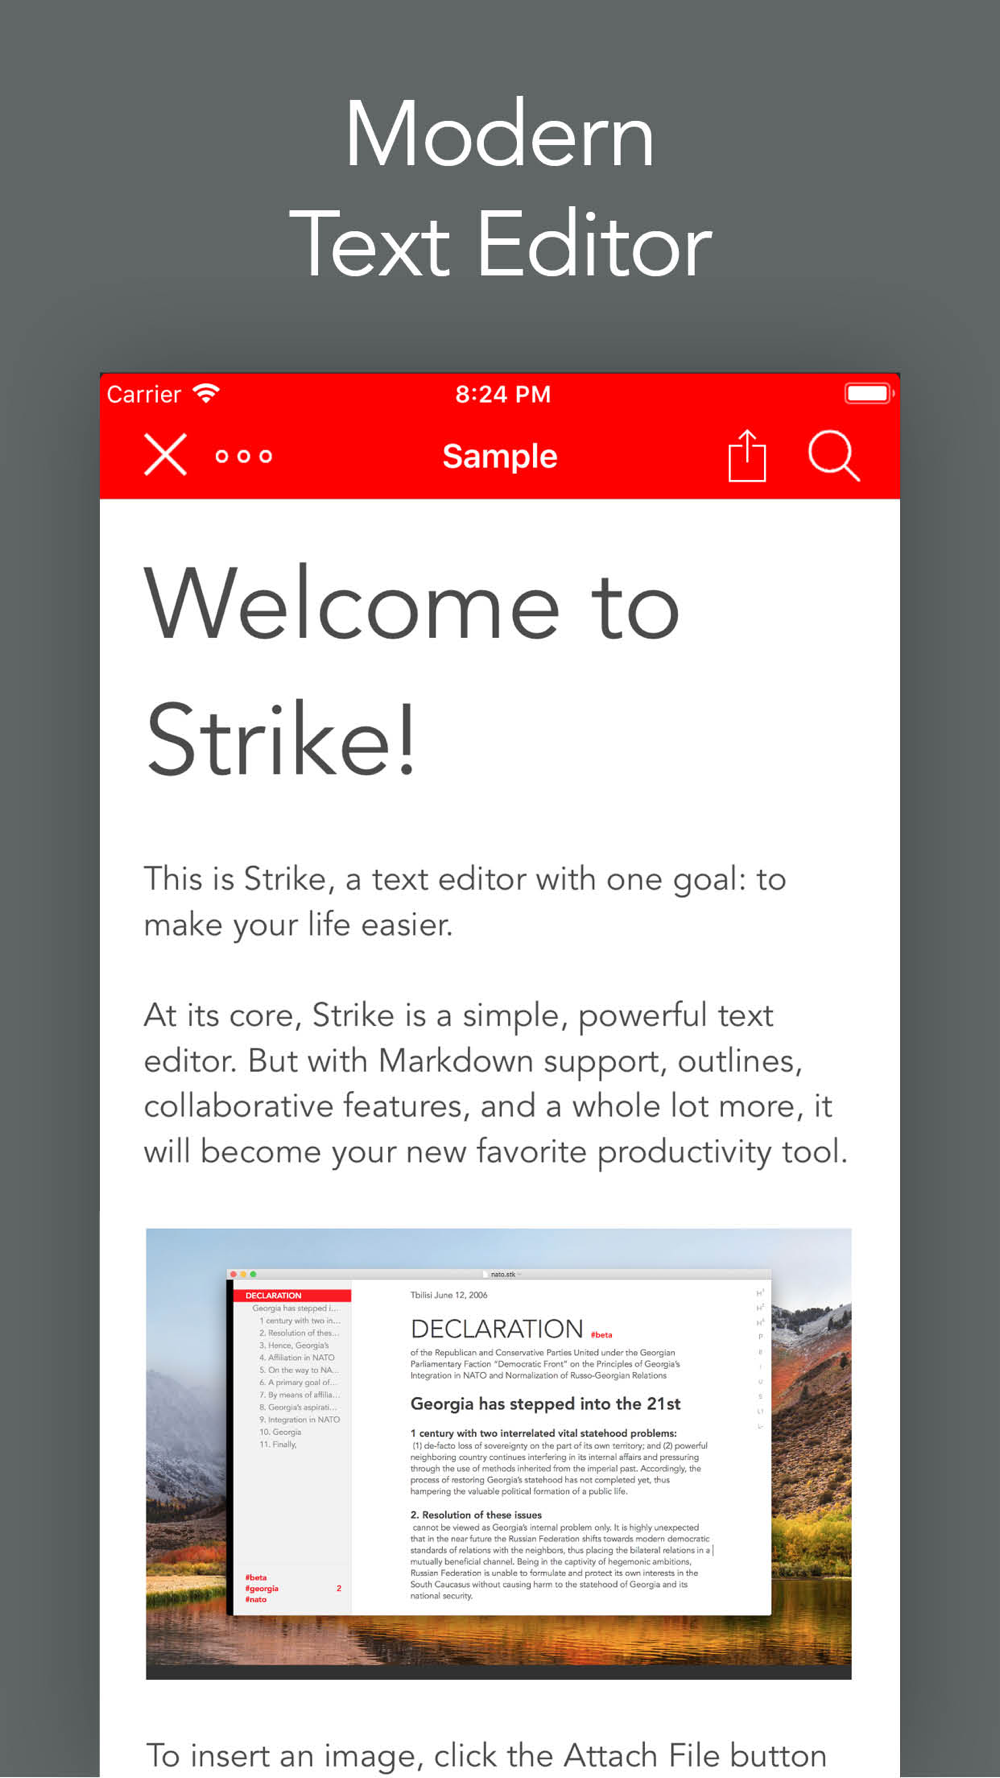Viewport: 1000px width, 1778px height.
Task: Tap the share icon in the red toolbar
Action: point(747,456)
